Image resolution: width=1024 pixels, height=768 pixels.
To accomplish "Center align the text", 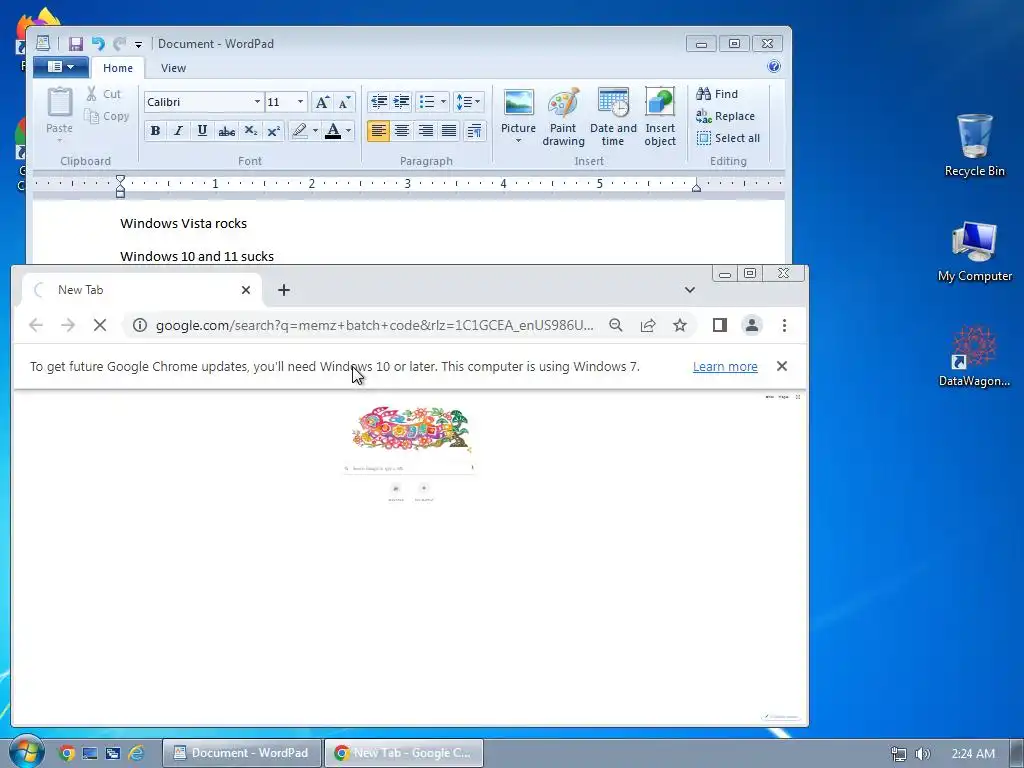I will click(402, 131).
